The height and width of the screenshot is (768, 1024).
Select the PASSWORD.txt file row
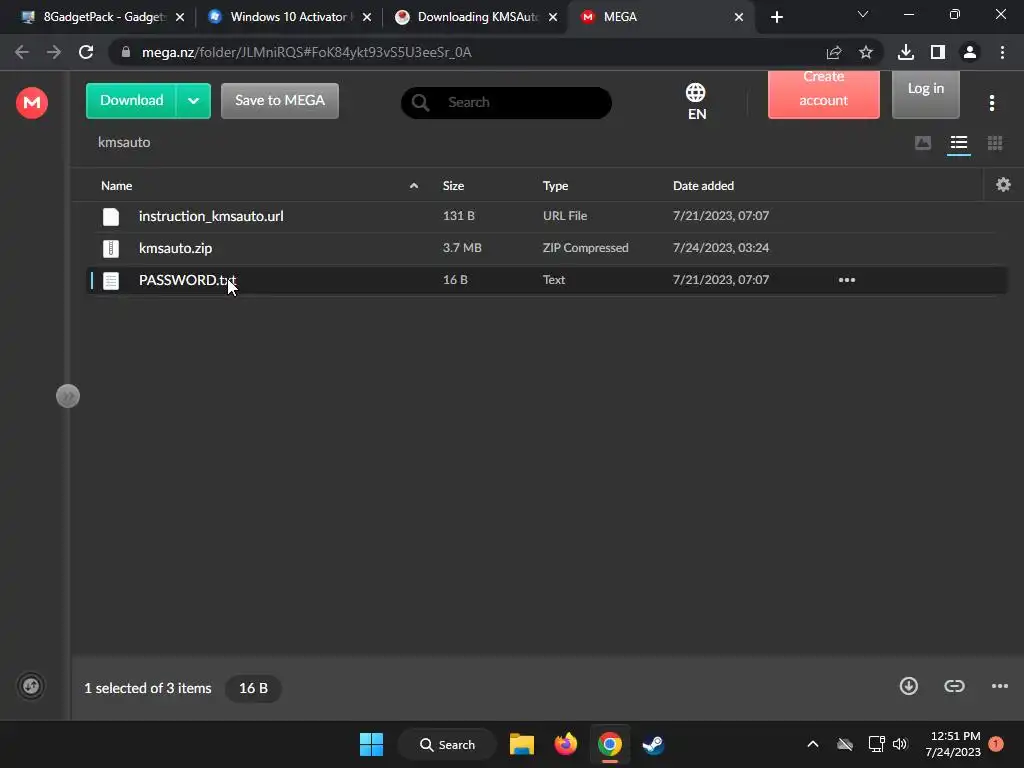click(x=545, y=280)
